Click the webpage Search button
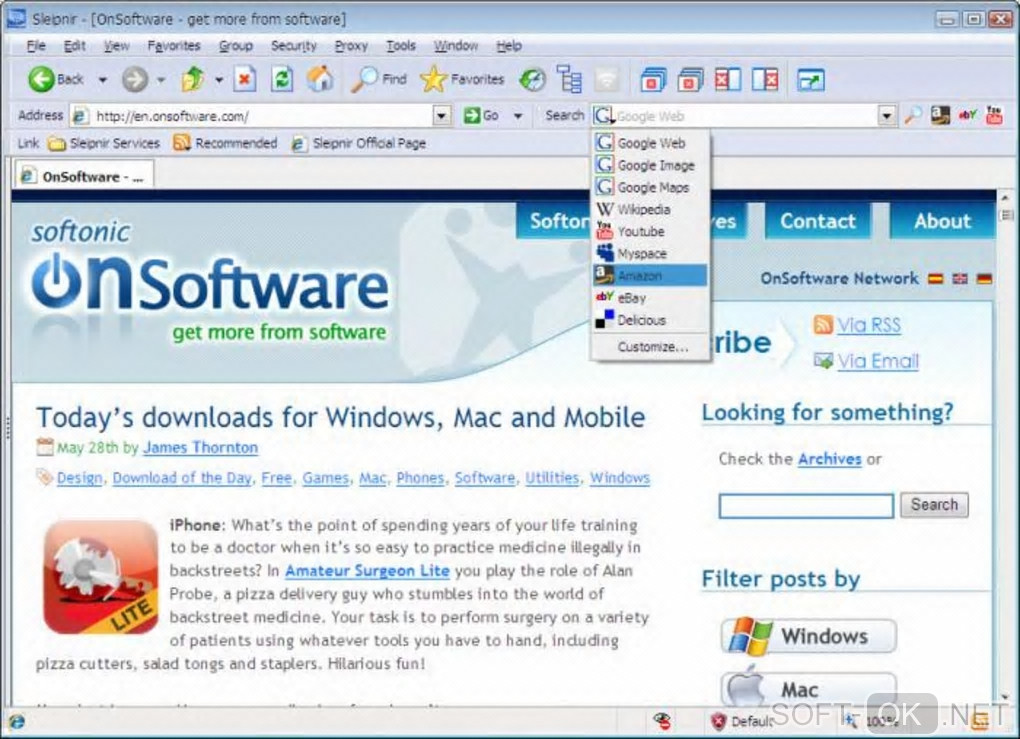Viewport: 1020px width, 739px height. (x=934, y=505)
